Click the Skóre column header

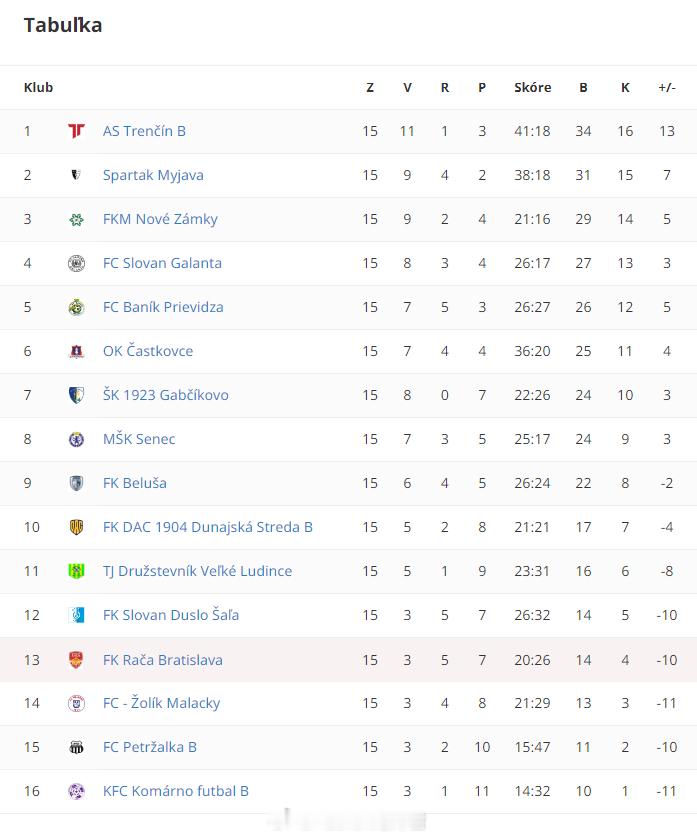click(x=532, y=88)
